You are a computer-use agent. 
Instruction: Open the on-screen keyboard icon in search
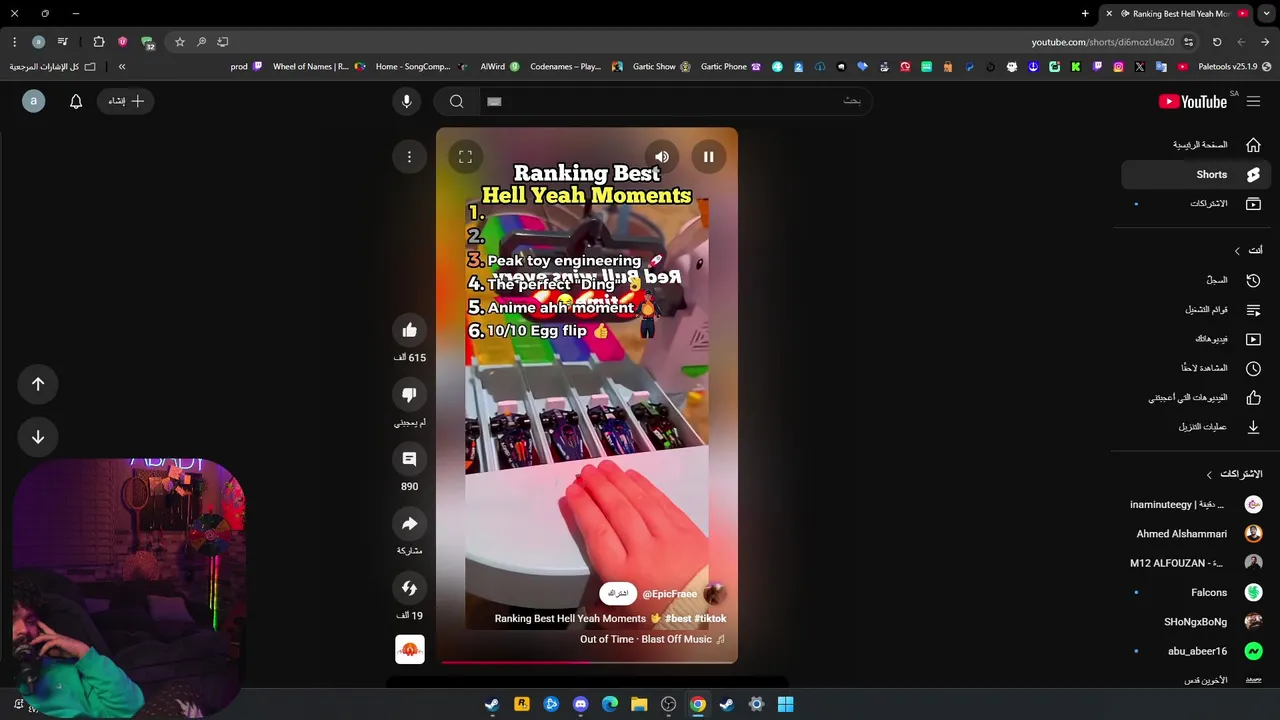[494, 101]
